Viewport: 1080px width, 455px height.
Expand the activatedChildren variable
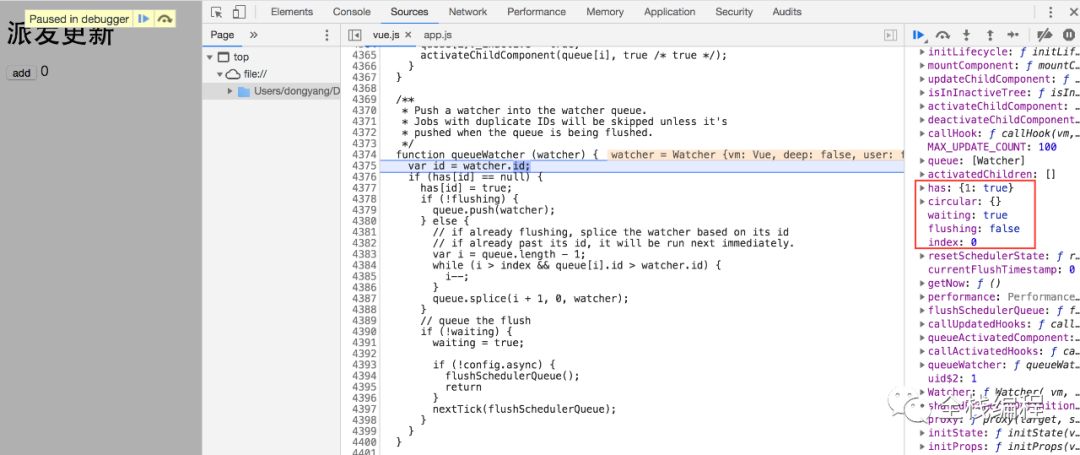[x=923, y=175]
